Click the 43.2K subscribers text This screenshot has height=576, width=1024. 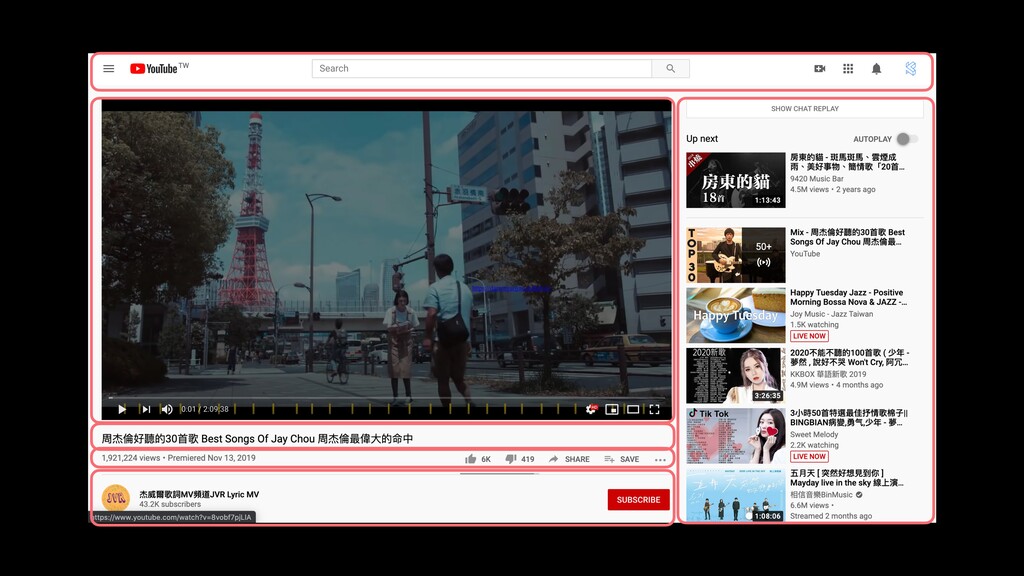pos(170,504)
